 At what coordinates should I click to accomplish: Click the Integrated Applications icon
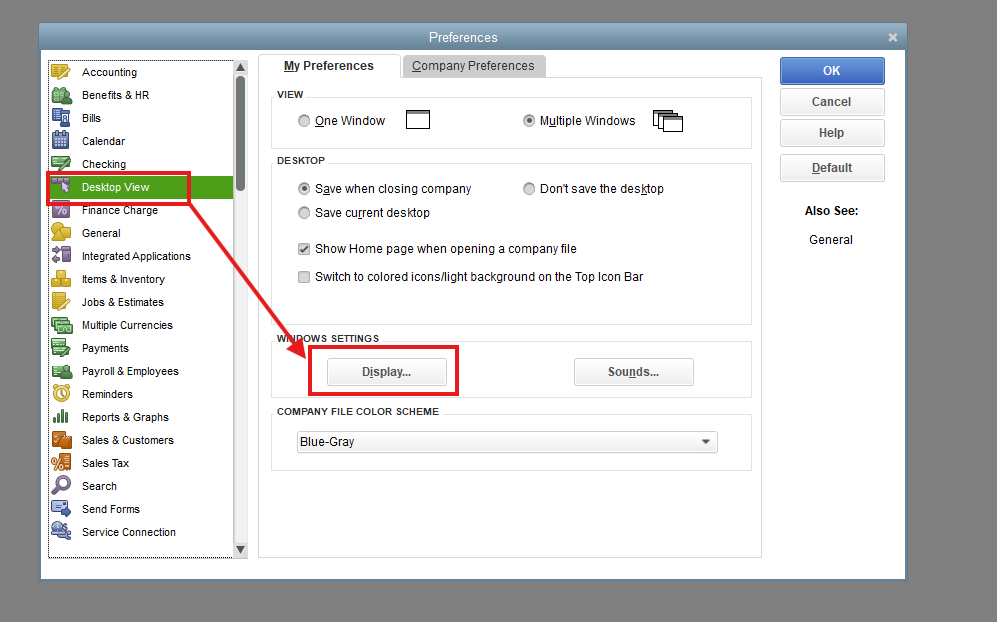point(61,256)
